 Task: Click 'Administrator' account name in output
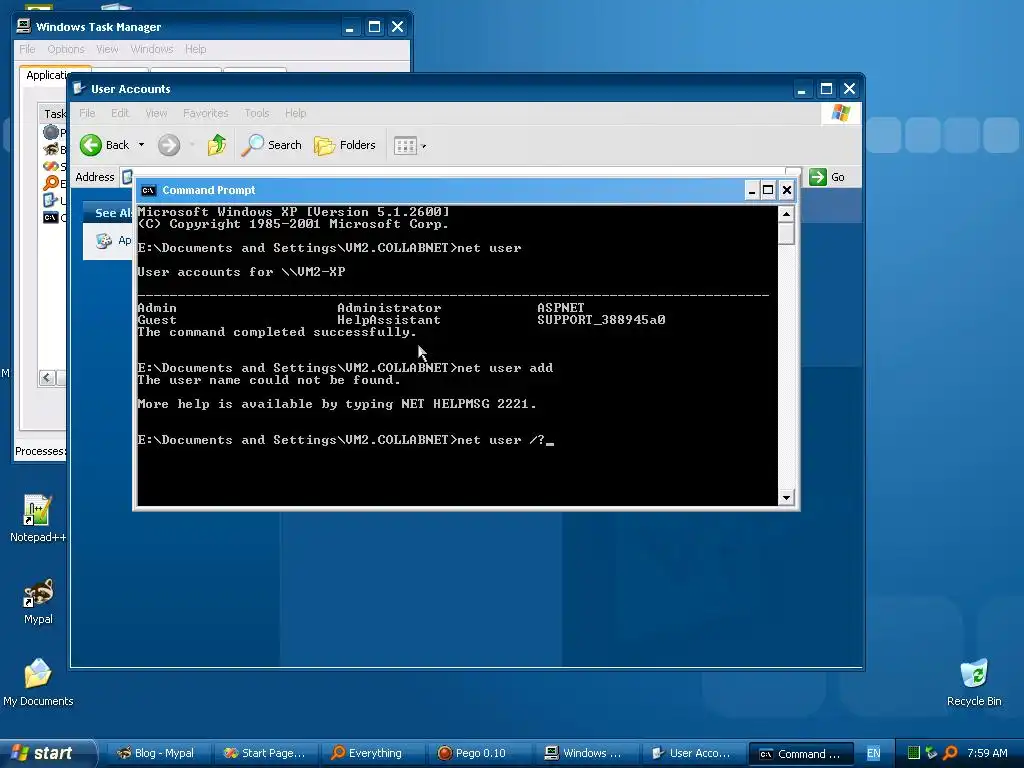click(x=389, y=308)
